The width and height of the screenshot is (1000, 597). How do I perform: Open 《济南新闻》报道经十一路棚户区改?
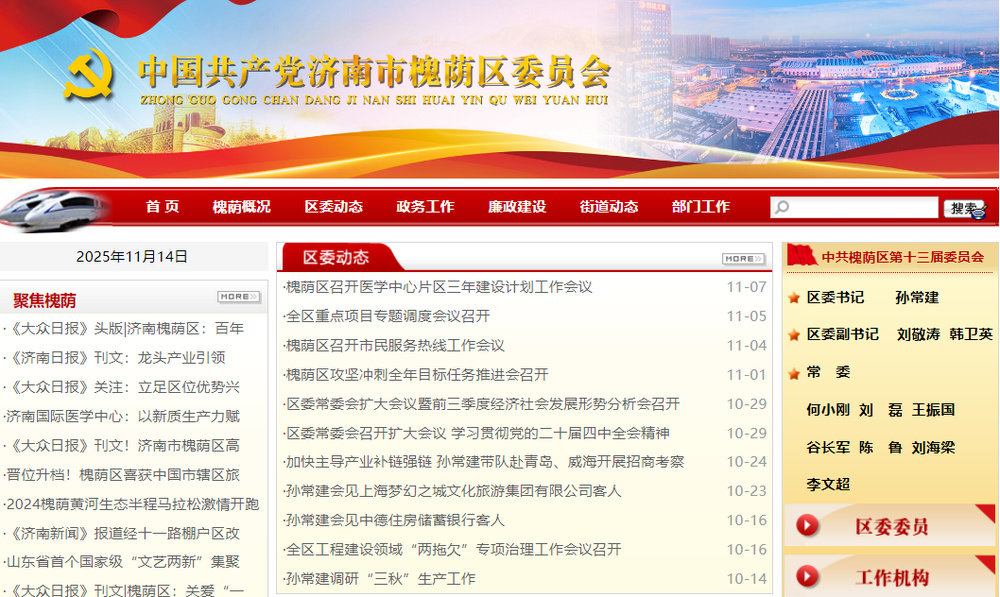122,534
